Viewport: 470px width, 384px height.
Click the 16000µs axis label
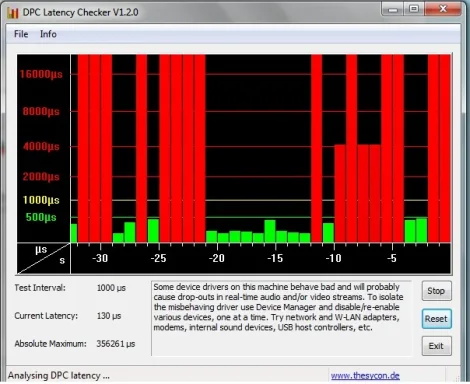(x=41, y=74)
